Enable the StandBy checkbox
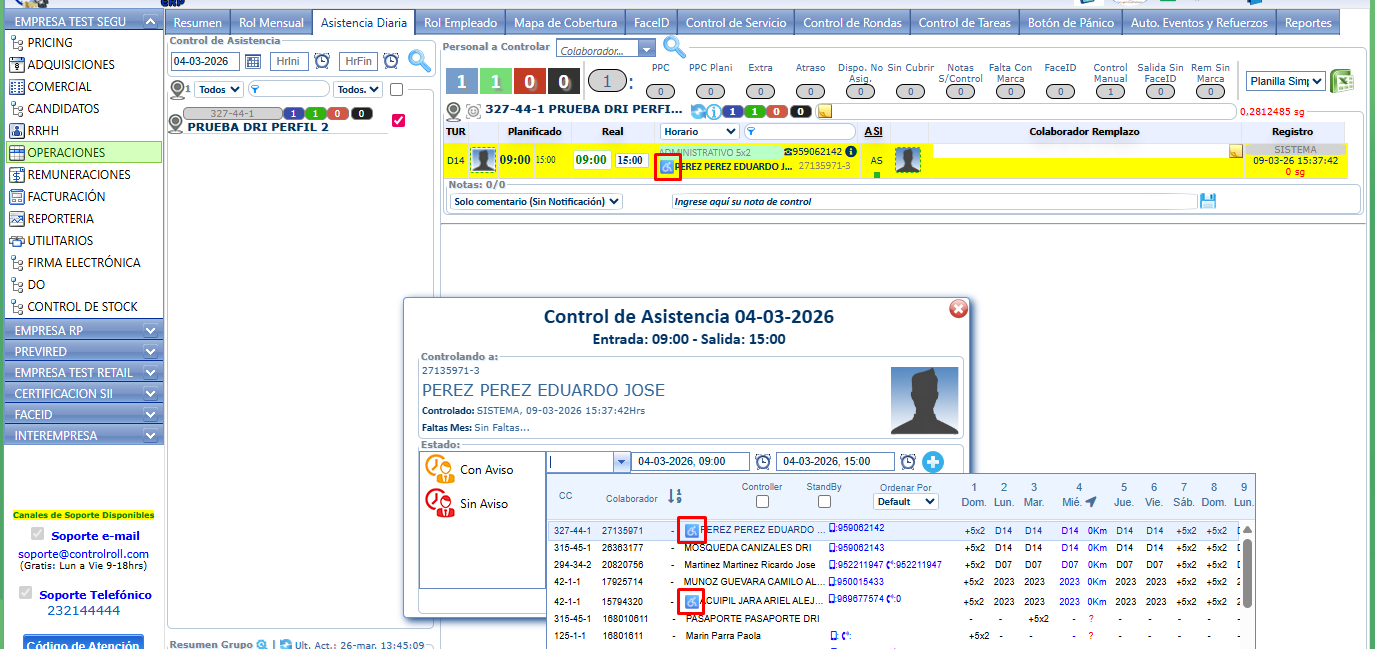This screenshot has height=649, width=1375. (825, 502)
